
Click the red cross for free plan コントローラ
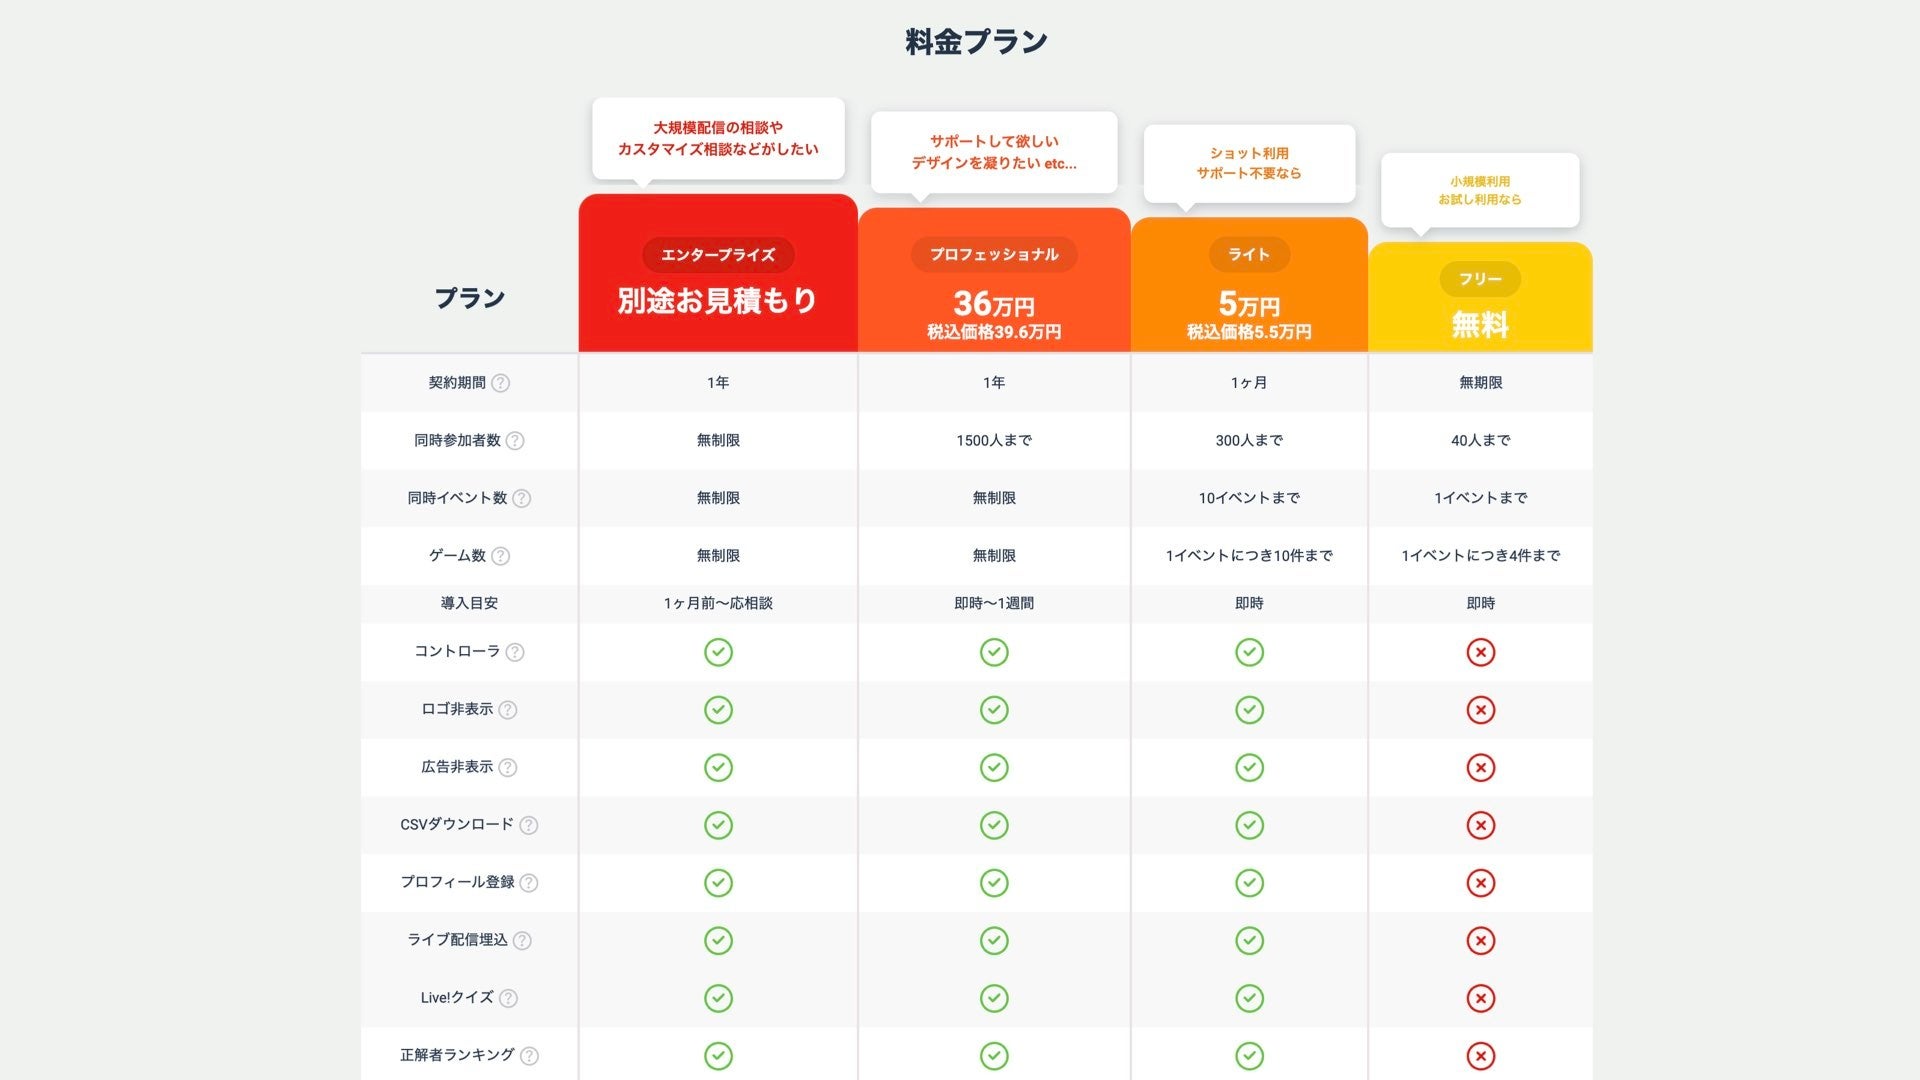(1480, 652)
